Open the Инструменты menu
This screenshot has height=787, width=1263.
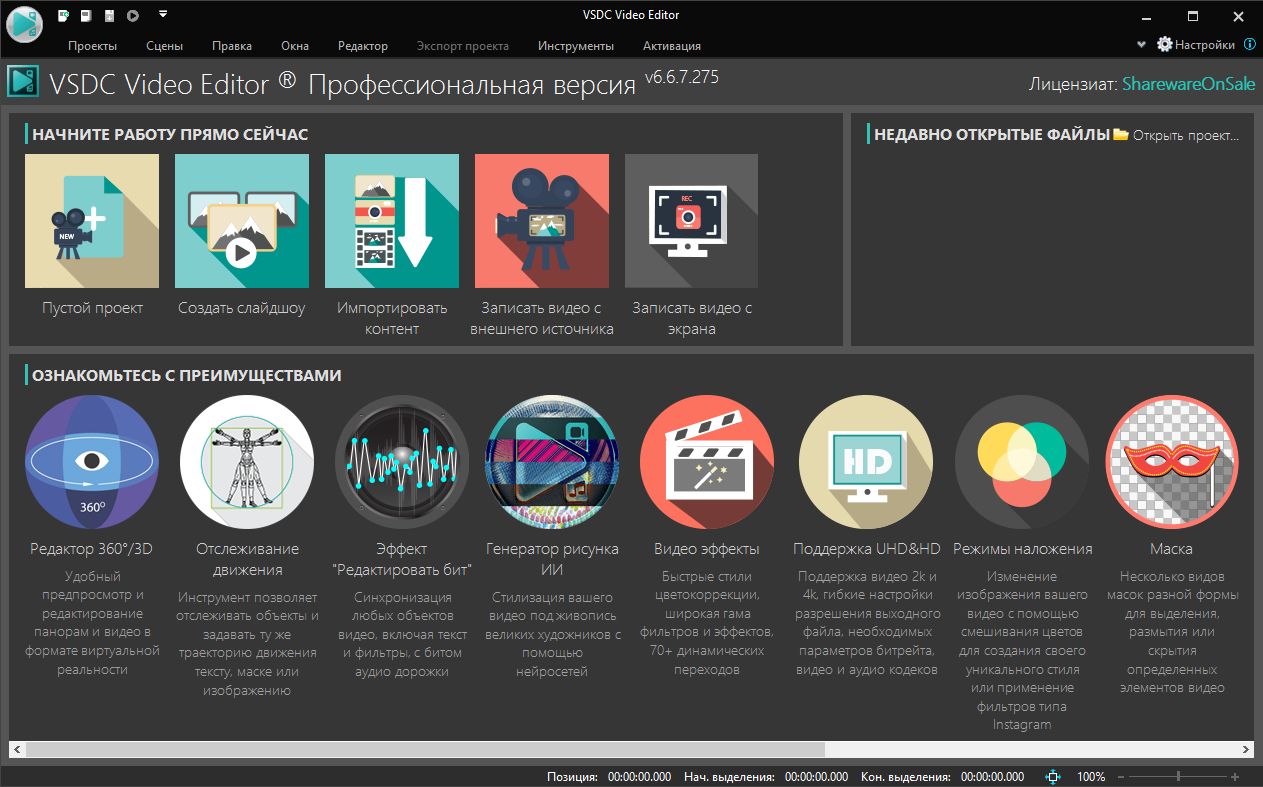coord(576,45)
